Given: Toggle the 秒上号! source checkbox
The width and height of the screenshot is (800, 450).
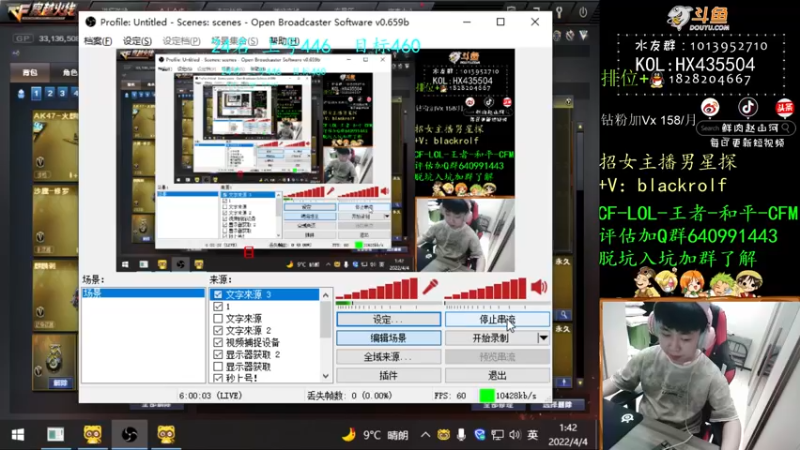Looking at the screenshot, I should 218,378.
